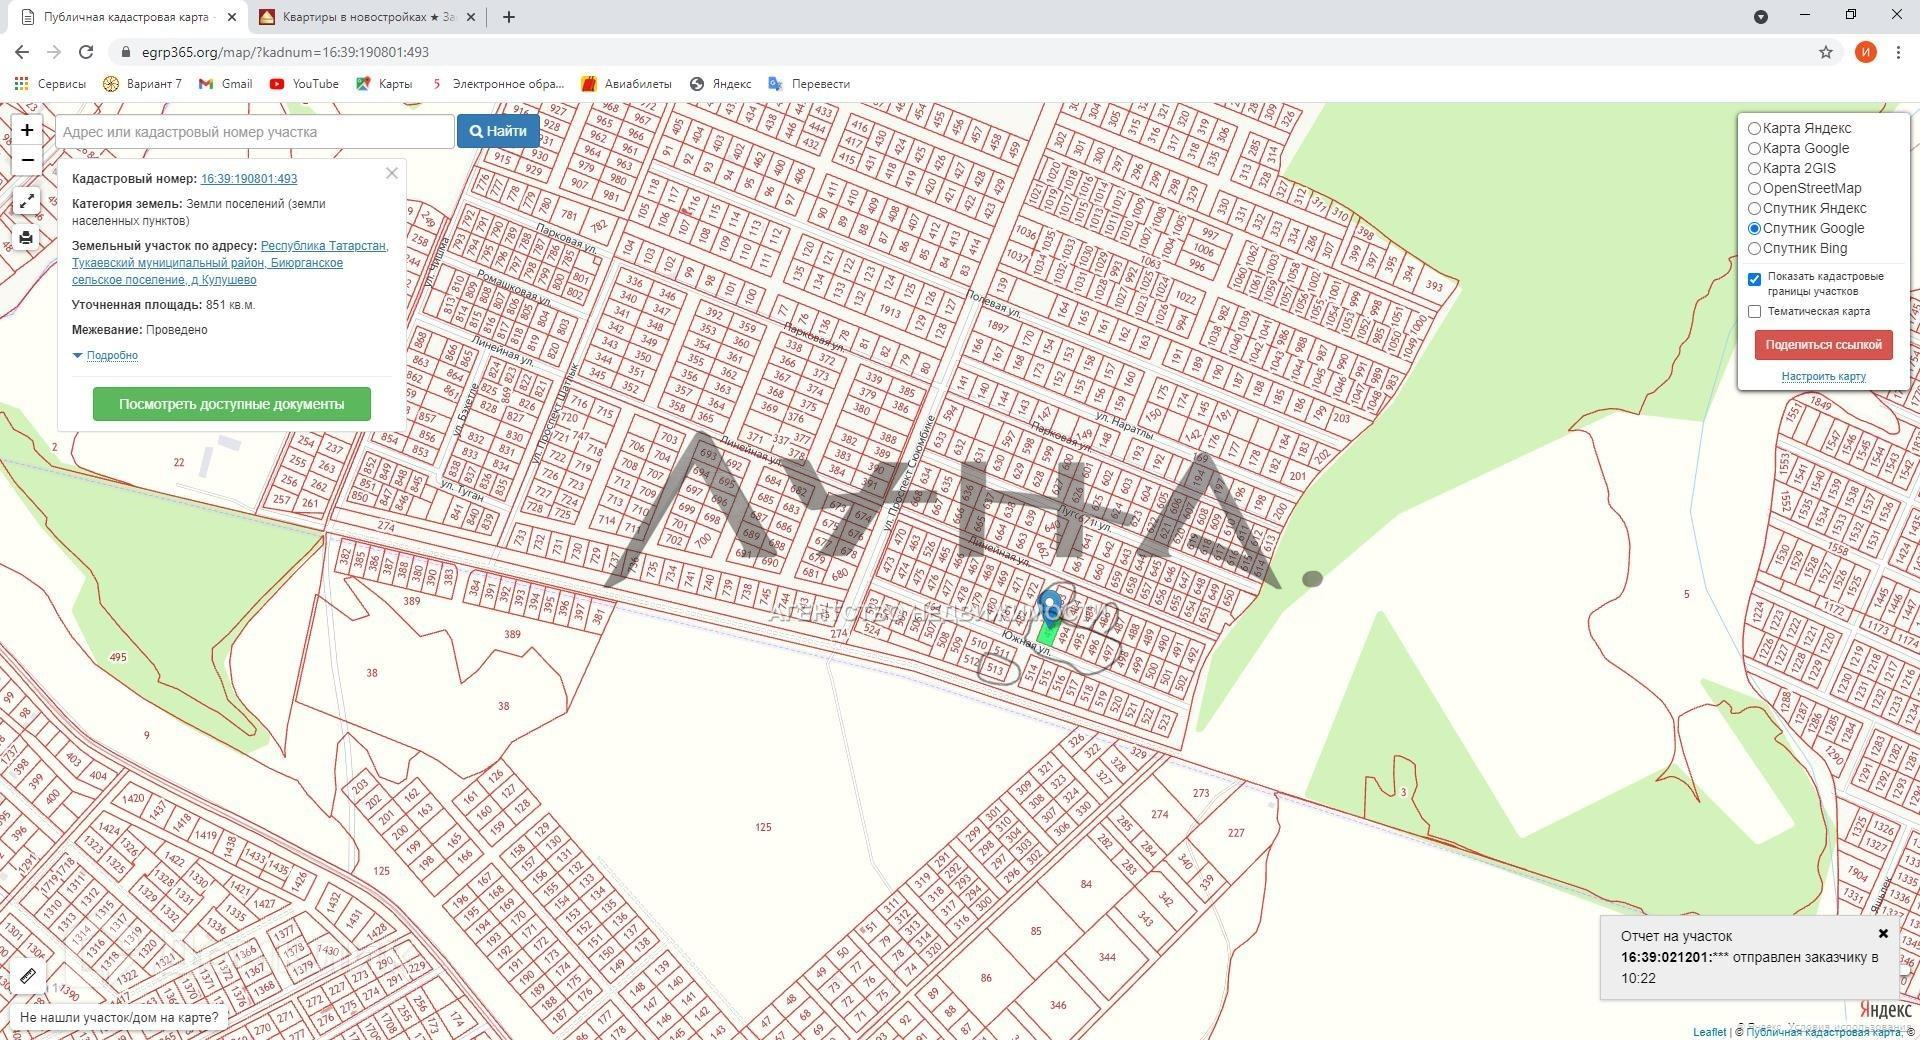Select the Карта Яндекс map layer
Viewport: 1920px width, 1040px height.
(1754, 128)
